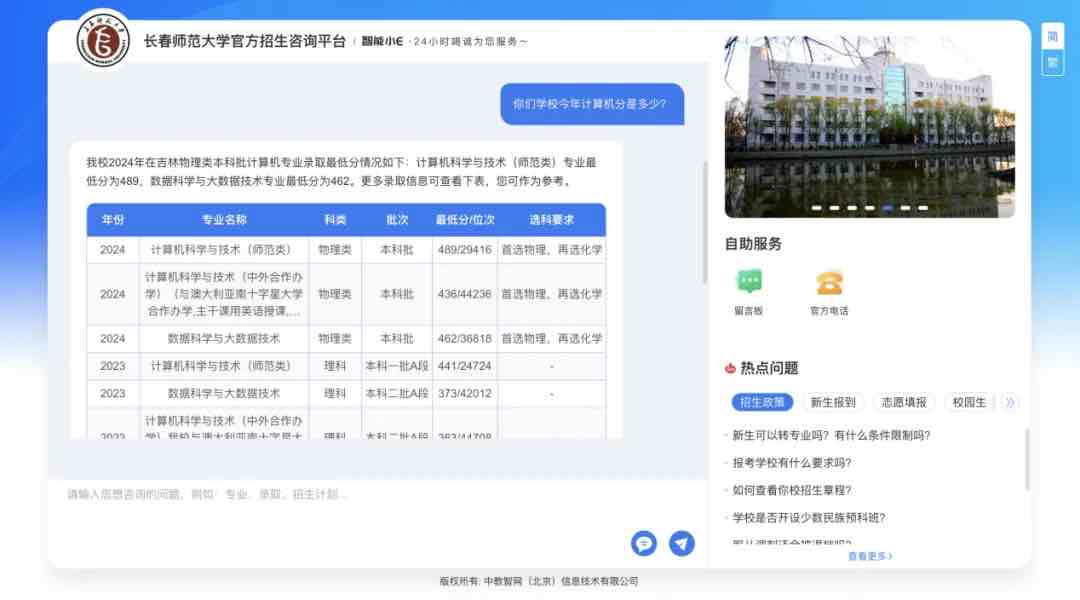Open question 报考学校有什么要求吗？
The height and width of the screenshot is (600, 1080).
tap(792, 463)
